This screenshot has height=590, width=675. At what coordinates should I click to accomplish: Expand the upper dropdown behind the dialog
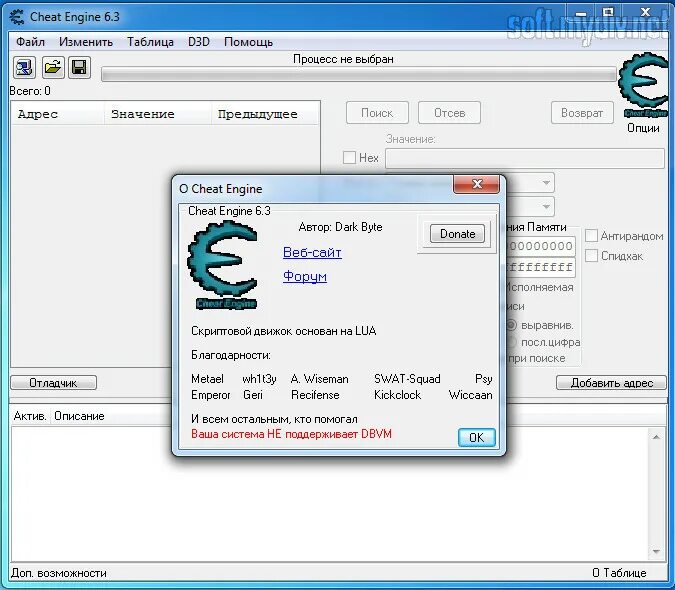(546, 183)
